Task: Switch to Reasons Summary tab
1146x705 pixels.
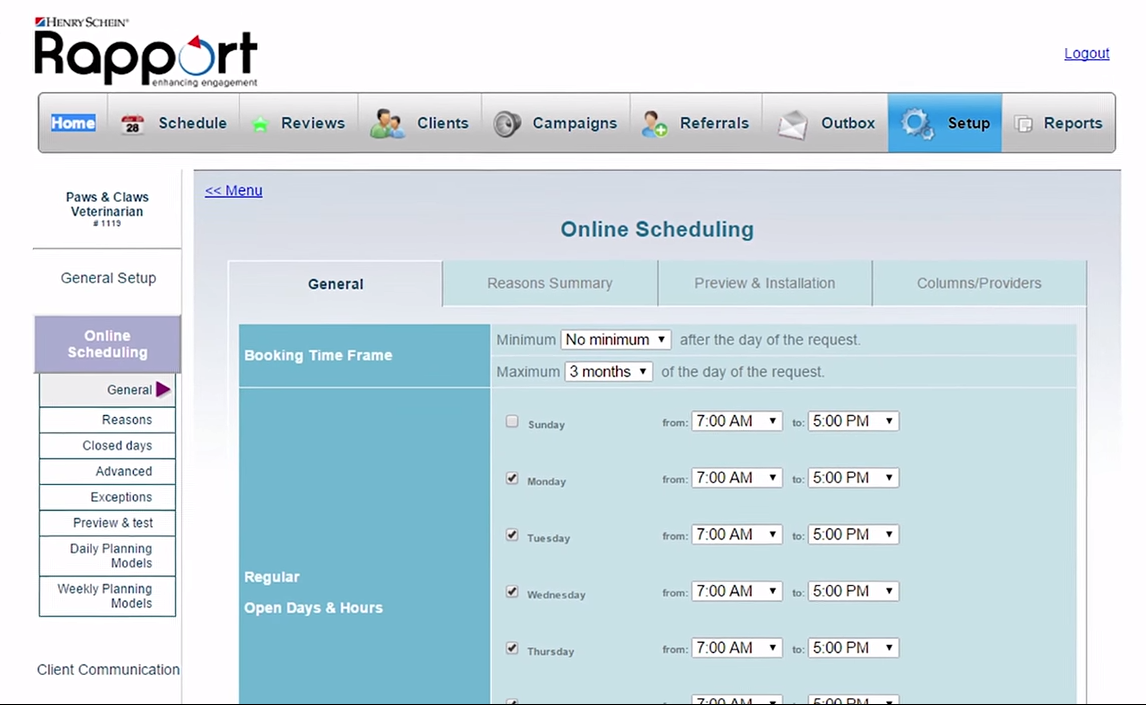Action: (550, 283)
